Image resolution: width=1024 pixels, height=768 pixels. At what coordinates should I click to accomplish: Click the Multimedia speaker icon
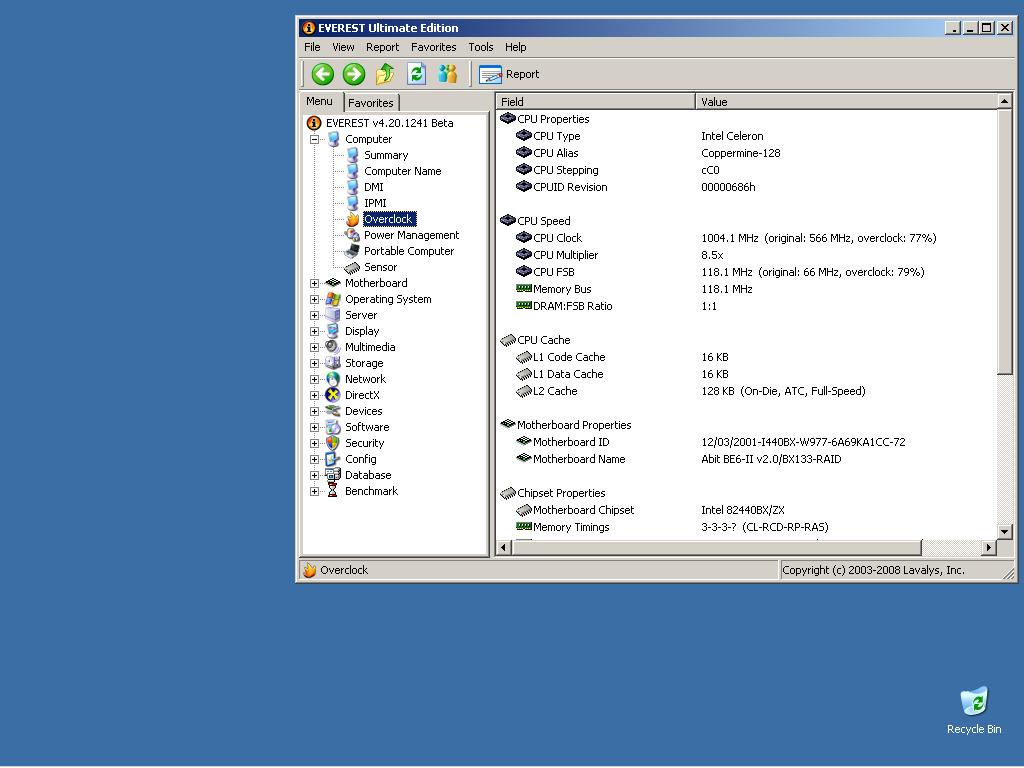point(333,347)
